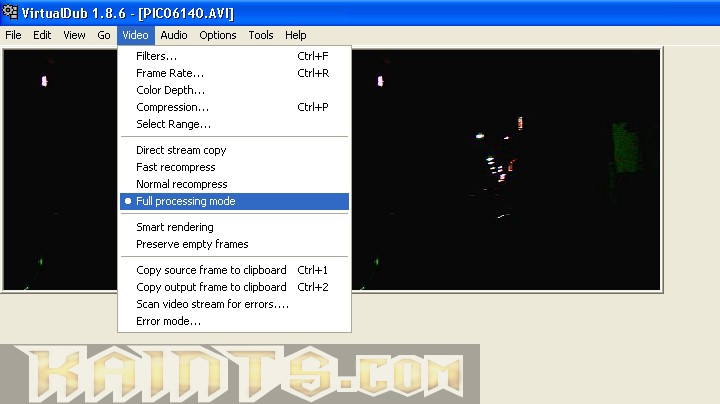Switch to Fast recompress mode

pyautogui.click(x=234, y=167)
